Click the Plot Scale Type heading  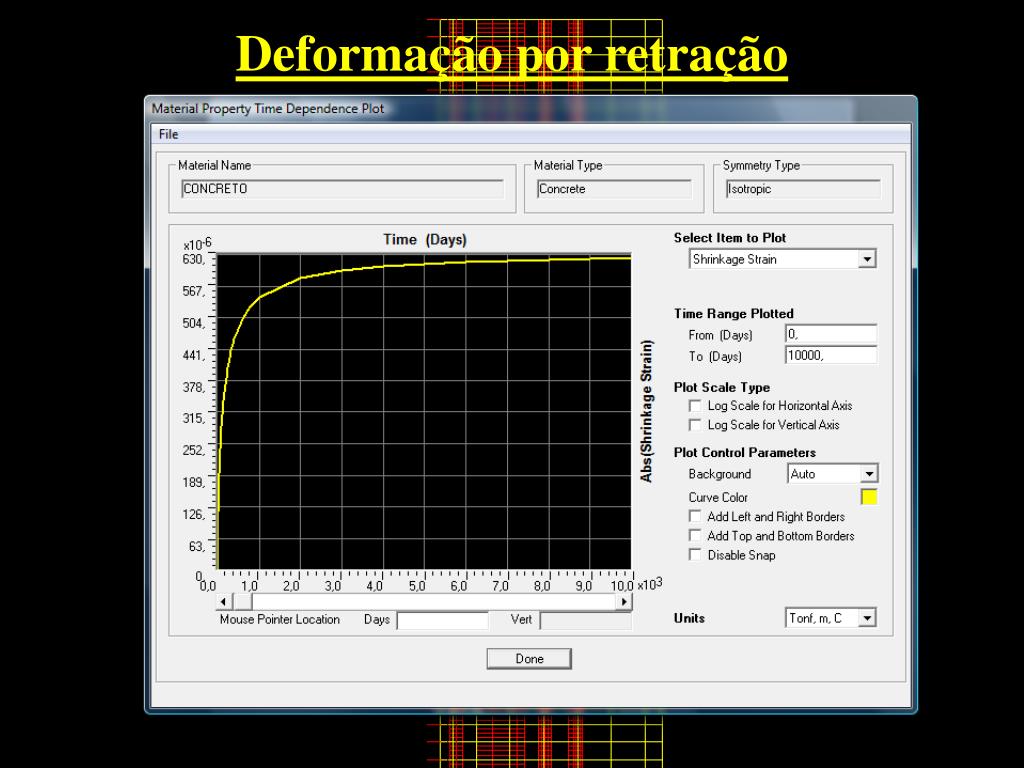coord(722,387)
